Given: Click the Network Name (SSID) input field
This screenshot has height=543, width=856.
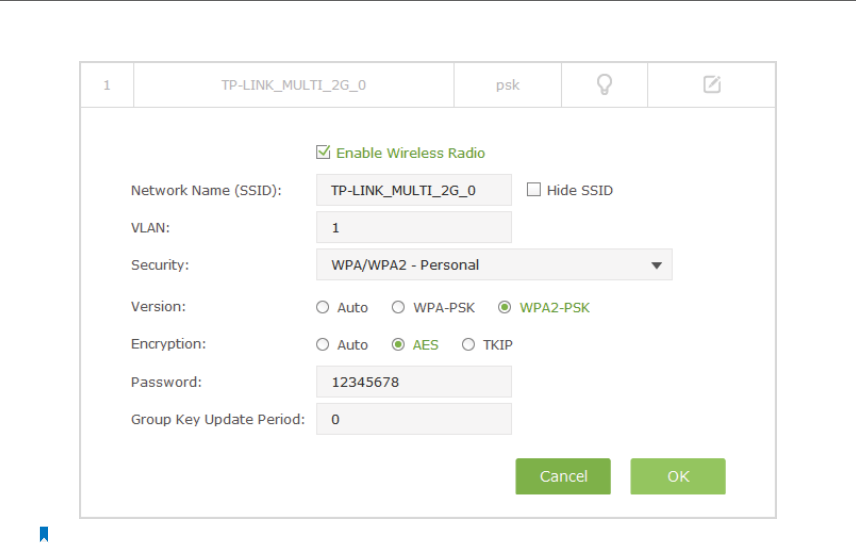Looking at the screenshot, I should click(414, 190).
